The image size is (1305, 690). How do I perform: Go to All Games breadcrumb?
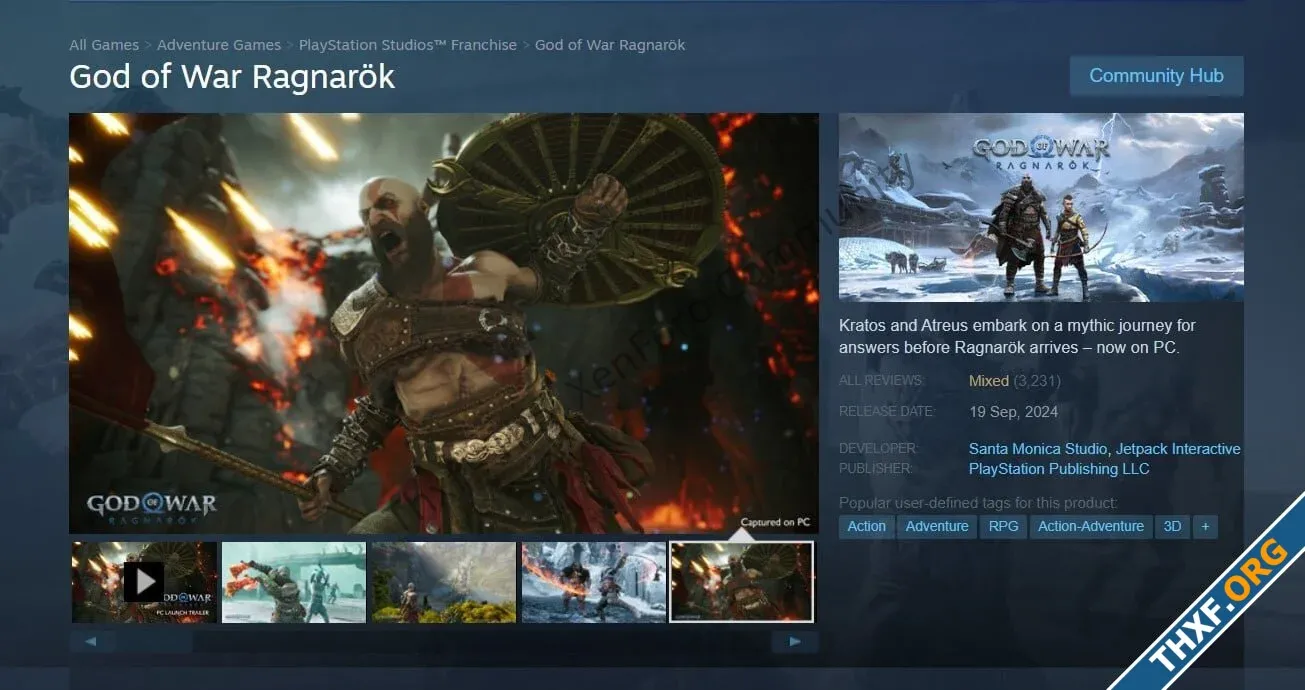tap(104, 45)
